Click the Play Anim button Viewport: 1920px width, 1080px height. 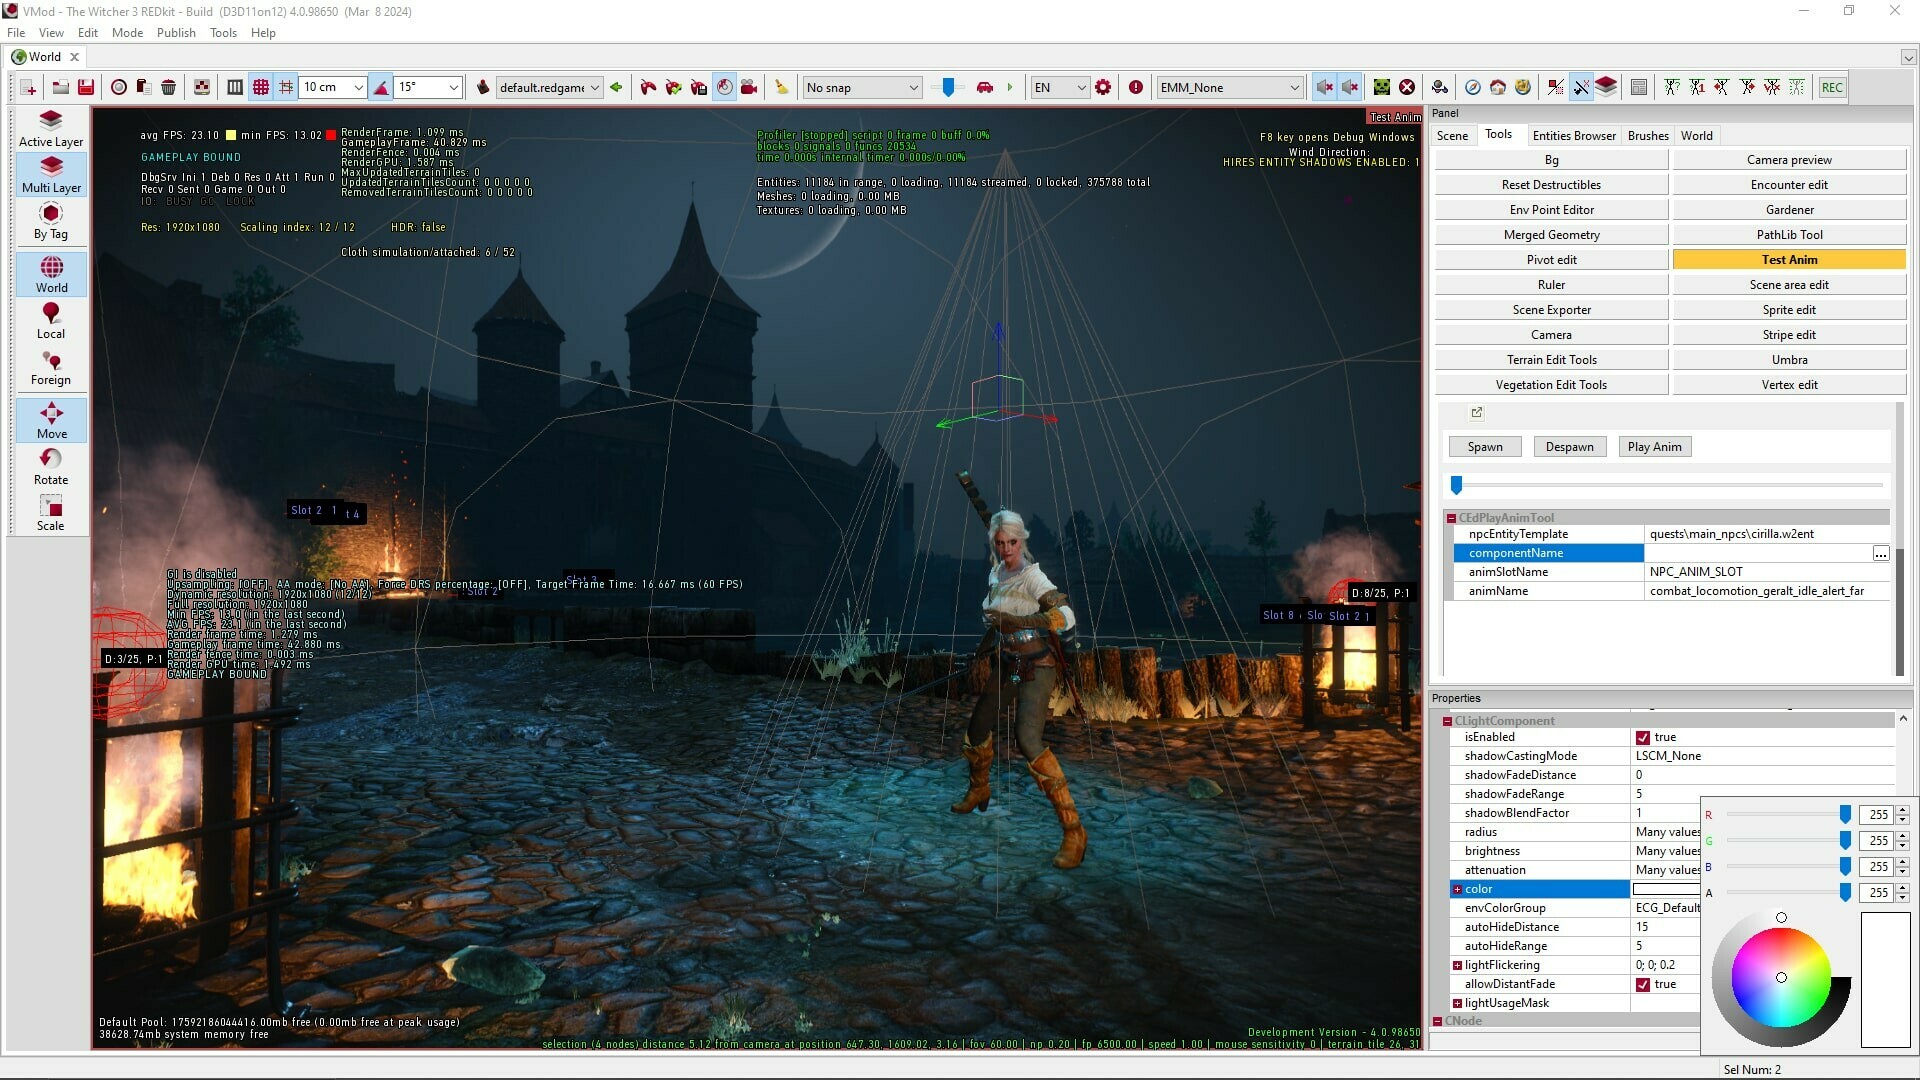point(1655,446)
